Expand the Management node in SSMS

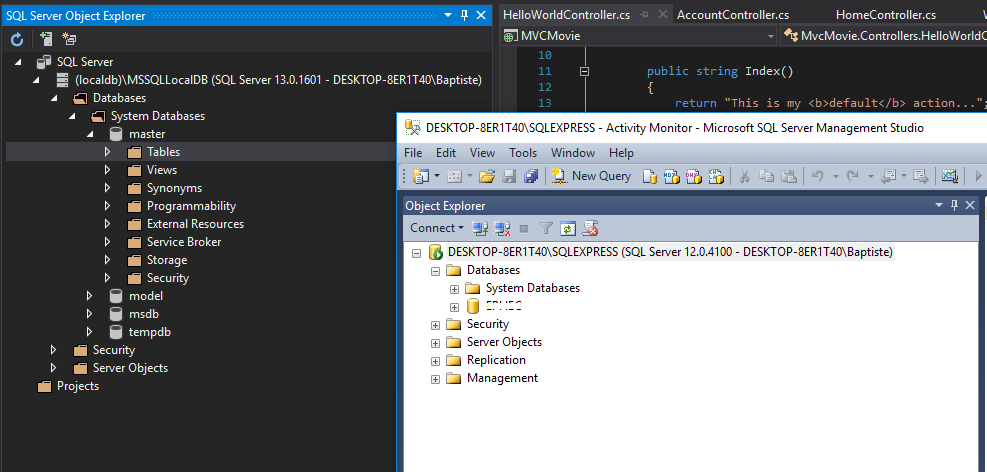point(435,379)
